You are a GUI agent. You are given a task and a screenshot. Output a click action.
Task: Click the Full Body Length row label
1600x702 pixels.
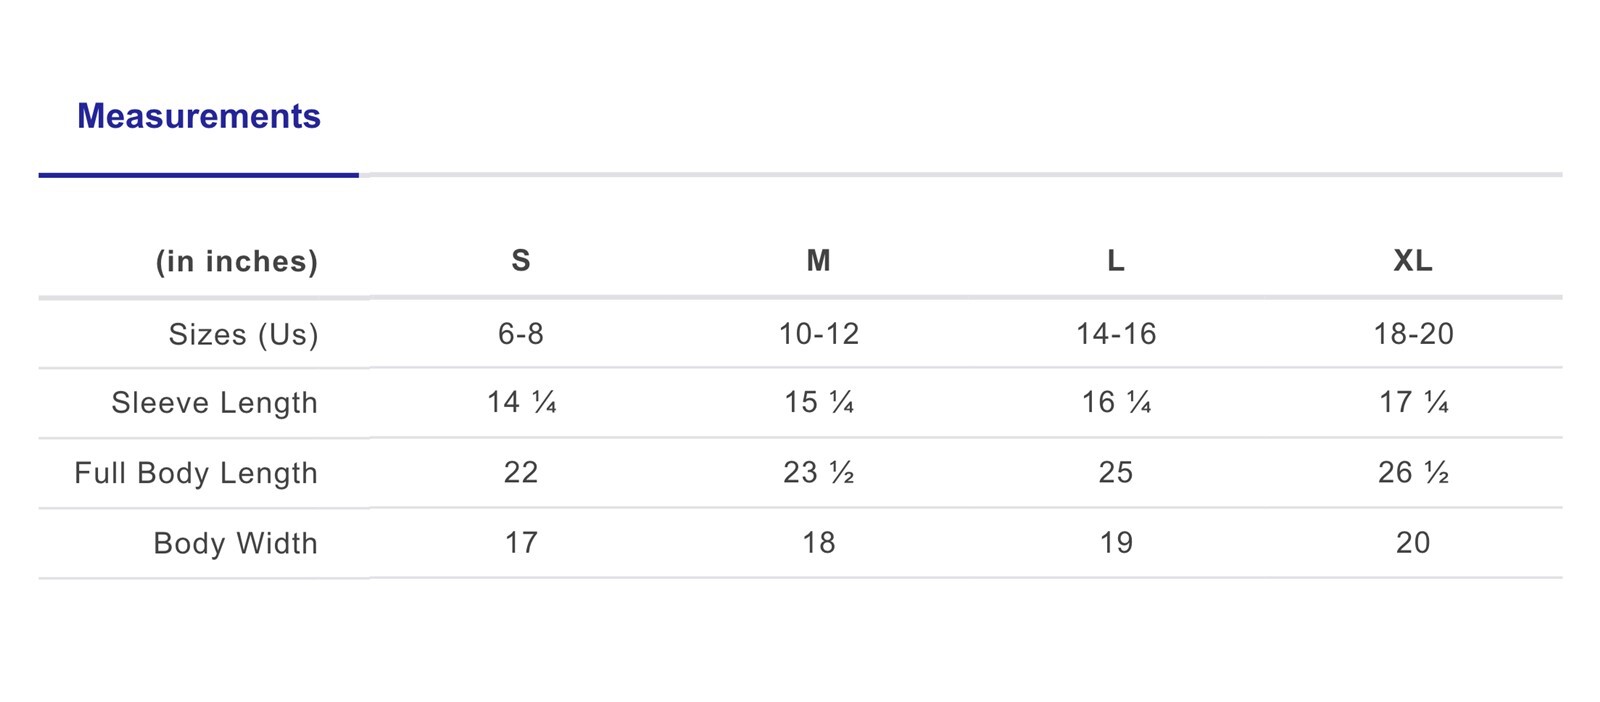[x=196, y=473]
